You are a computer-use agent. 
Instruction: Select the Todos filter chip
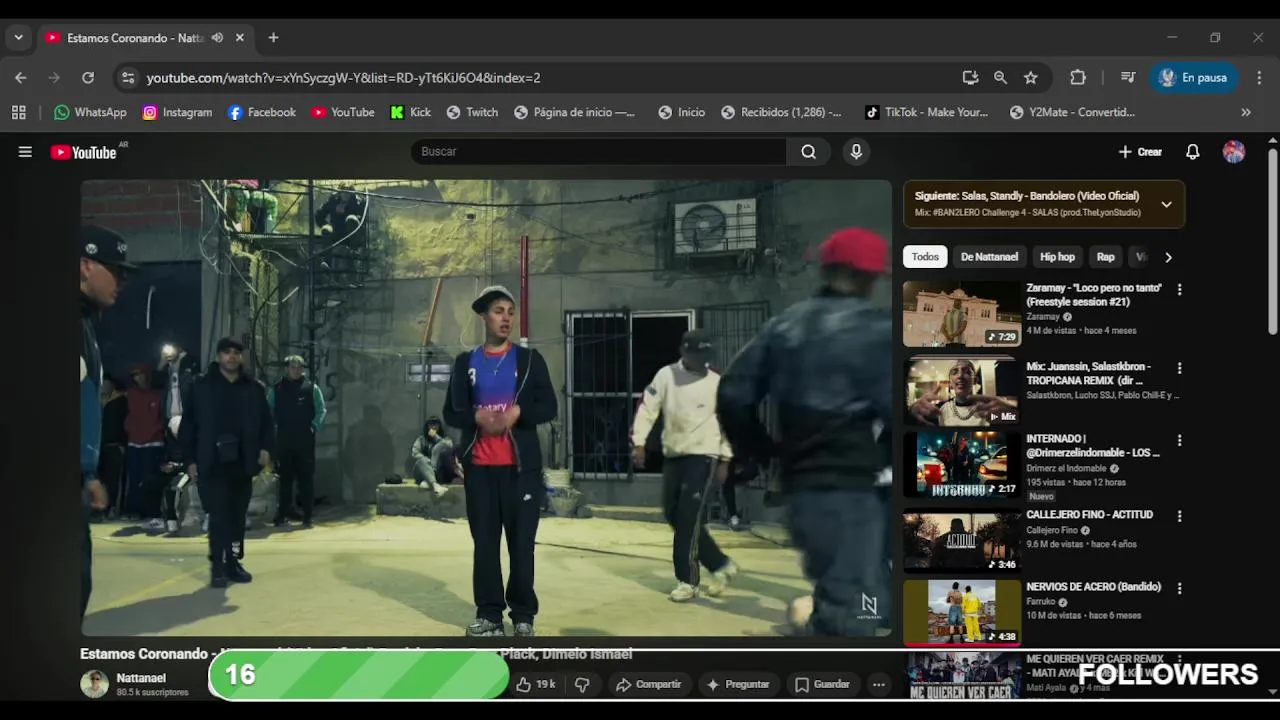pyautogui.click(x=925, y=257)
